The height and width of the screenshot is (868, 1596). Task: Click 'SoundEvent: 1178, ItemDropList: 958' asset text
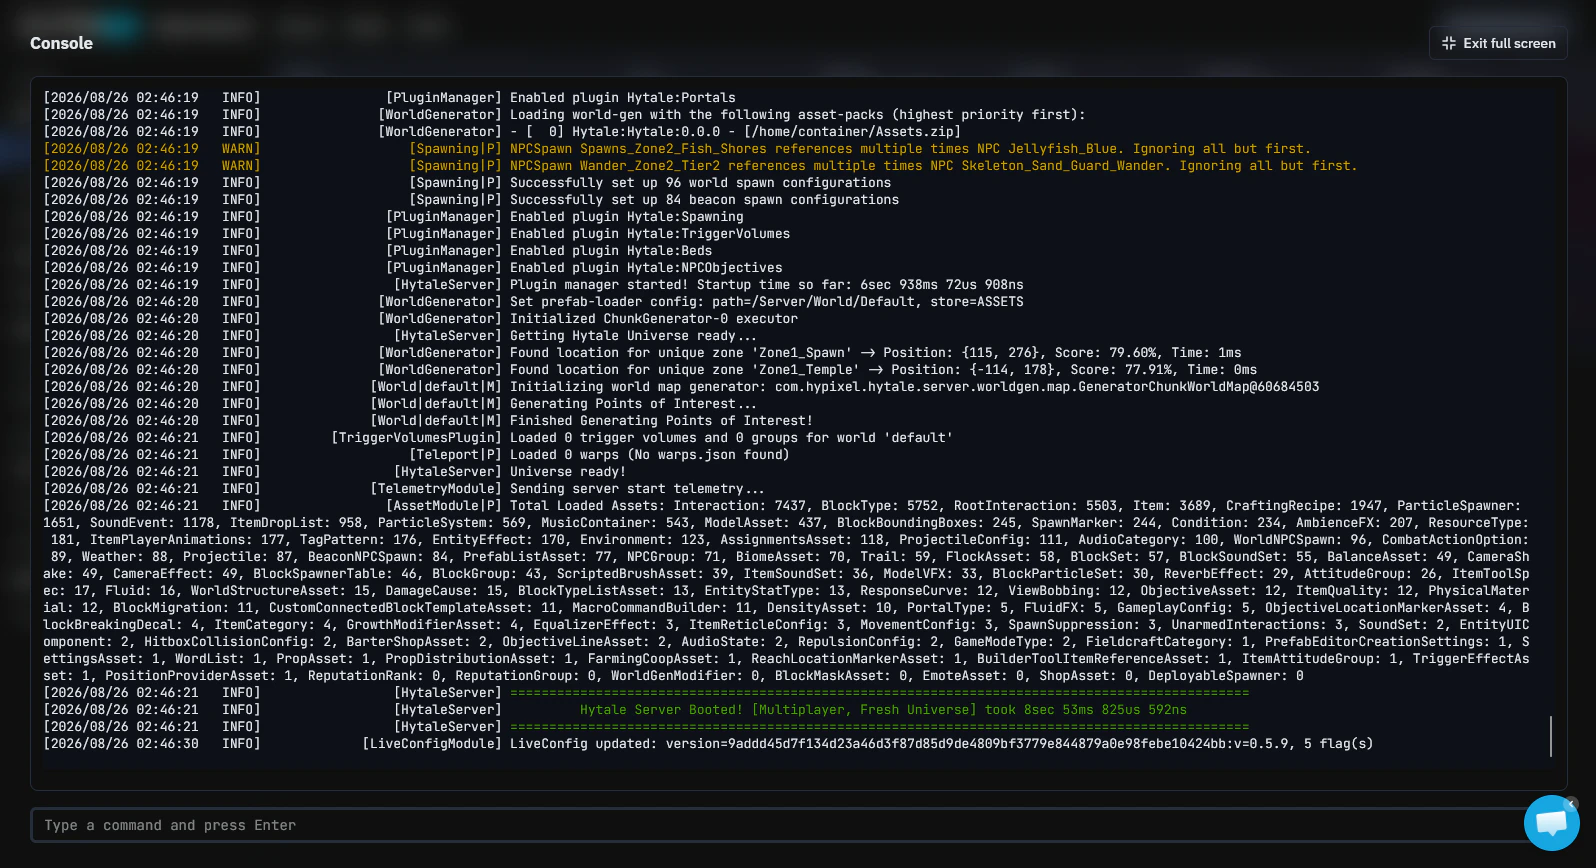pyautogui.click(x=226, y=523)
